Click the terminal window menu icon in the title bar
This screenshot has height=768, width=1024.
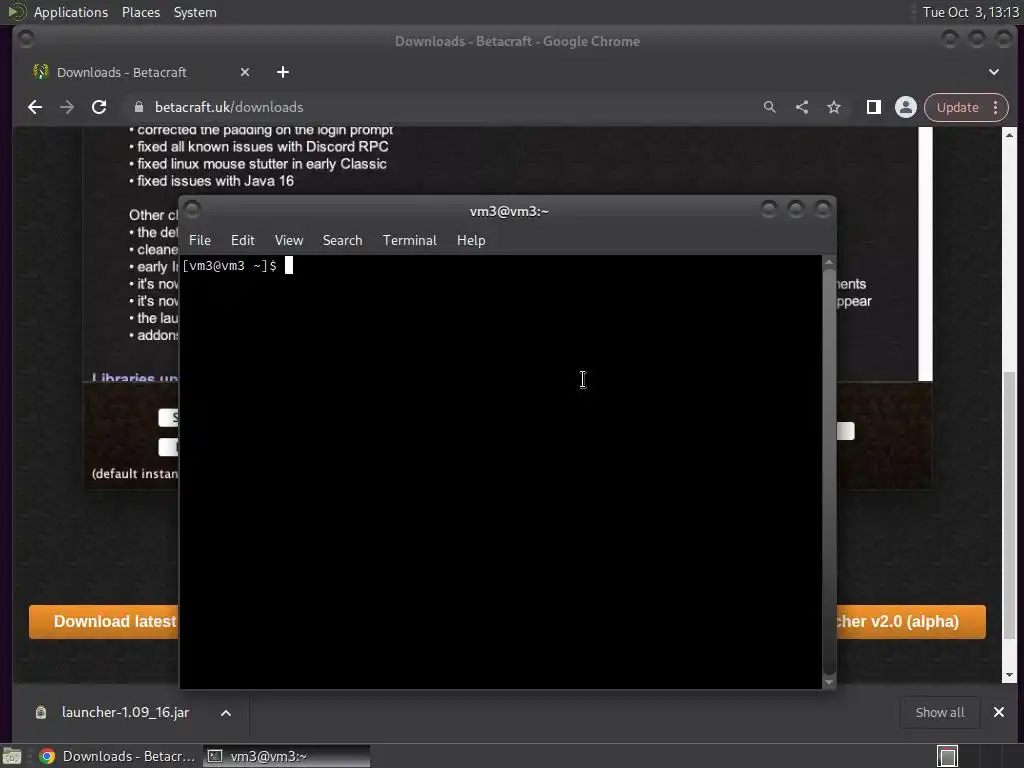tap(192, 209)
